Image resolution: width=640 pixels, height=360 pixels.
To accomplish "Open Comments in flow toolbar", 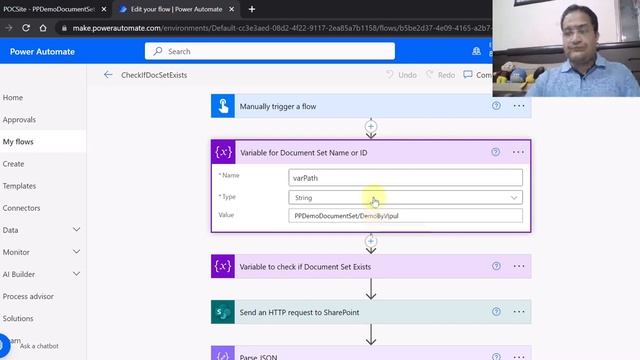I will (x=478, y=75).
